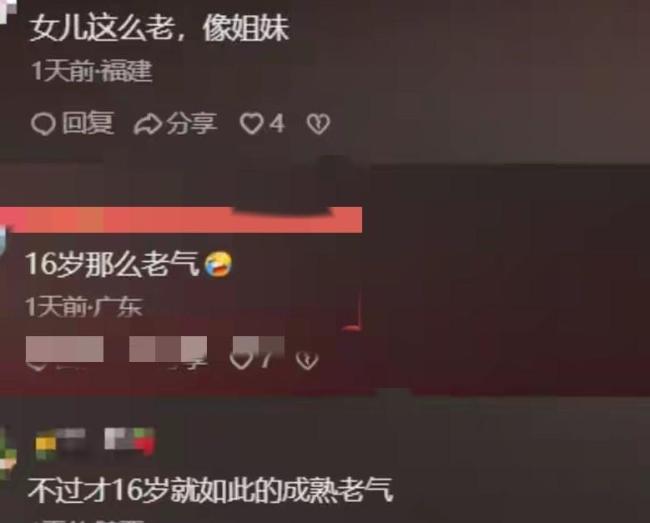
Task: Select the comment text 女儿这么老,像姐妹
Action: coord(159,28)
